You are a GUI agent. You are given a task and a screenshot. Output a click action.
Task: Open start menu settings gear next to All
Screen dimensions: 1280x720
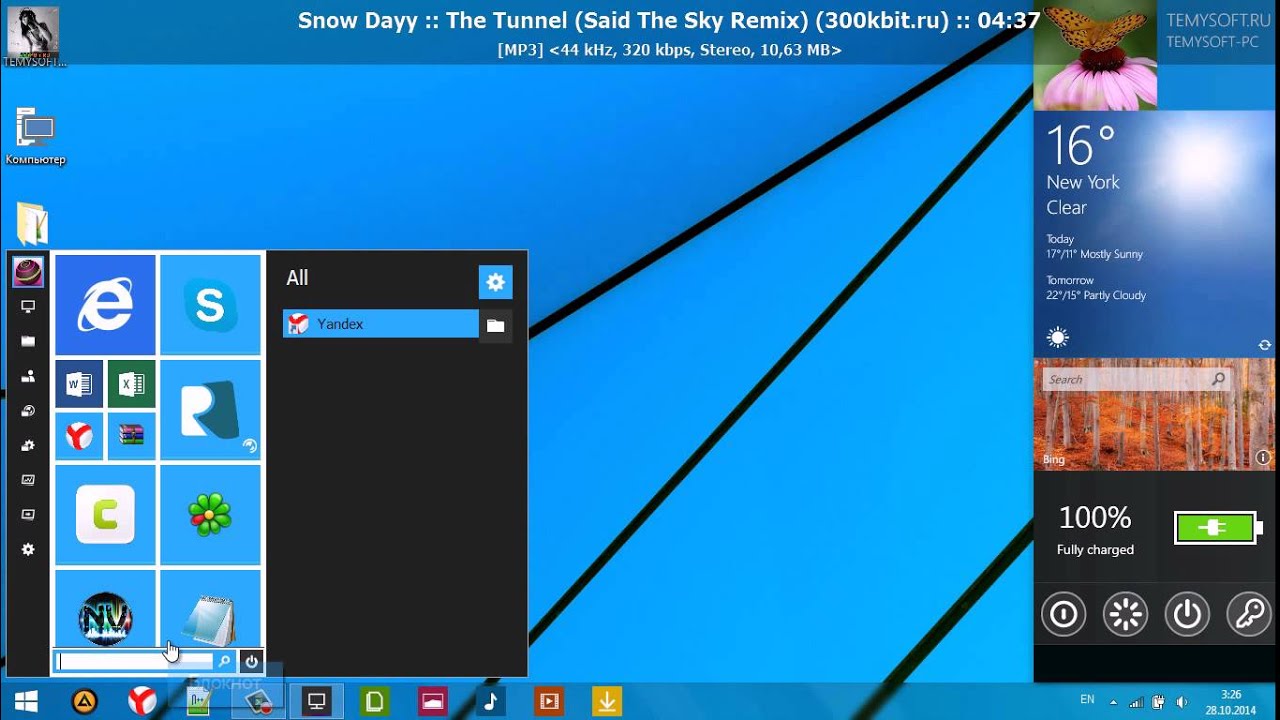pos(495,282)
